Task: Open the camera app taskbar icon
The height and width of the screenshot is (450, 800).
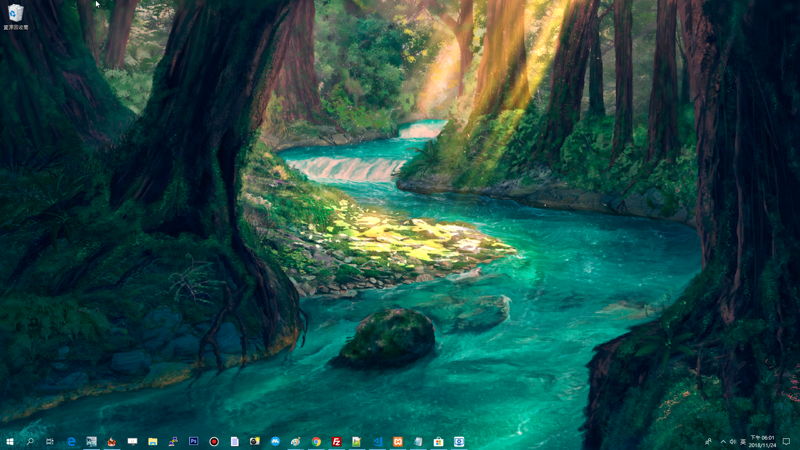Action: (255, 441)
